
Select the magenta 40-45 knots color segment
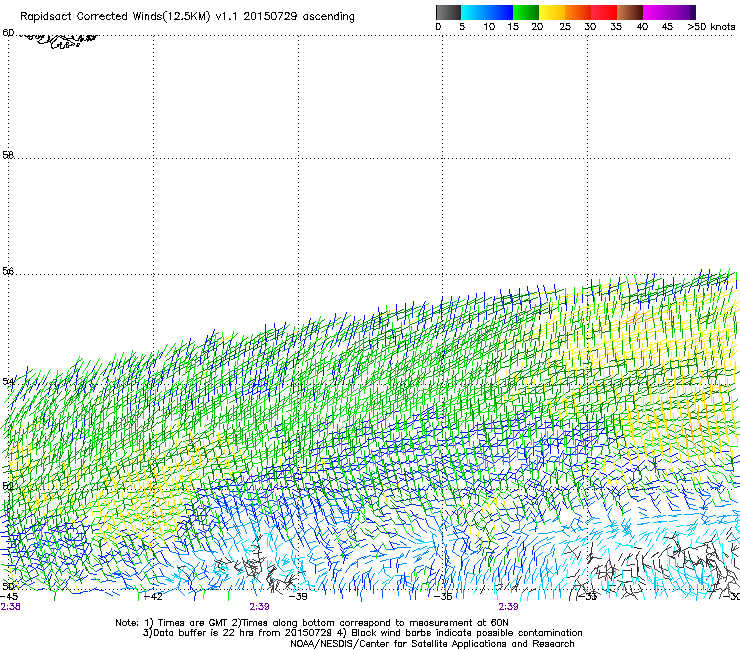tap(656, 12)
